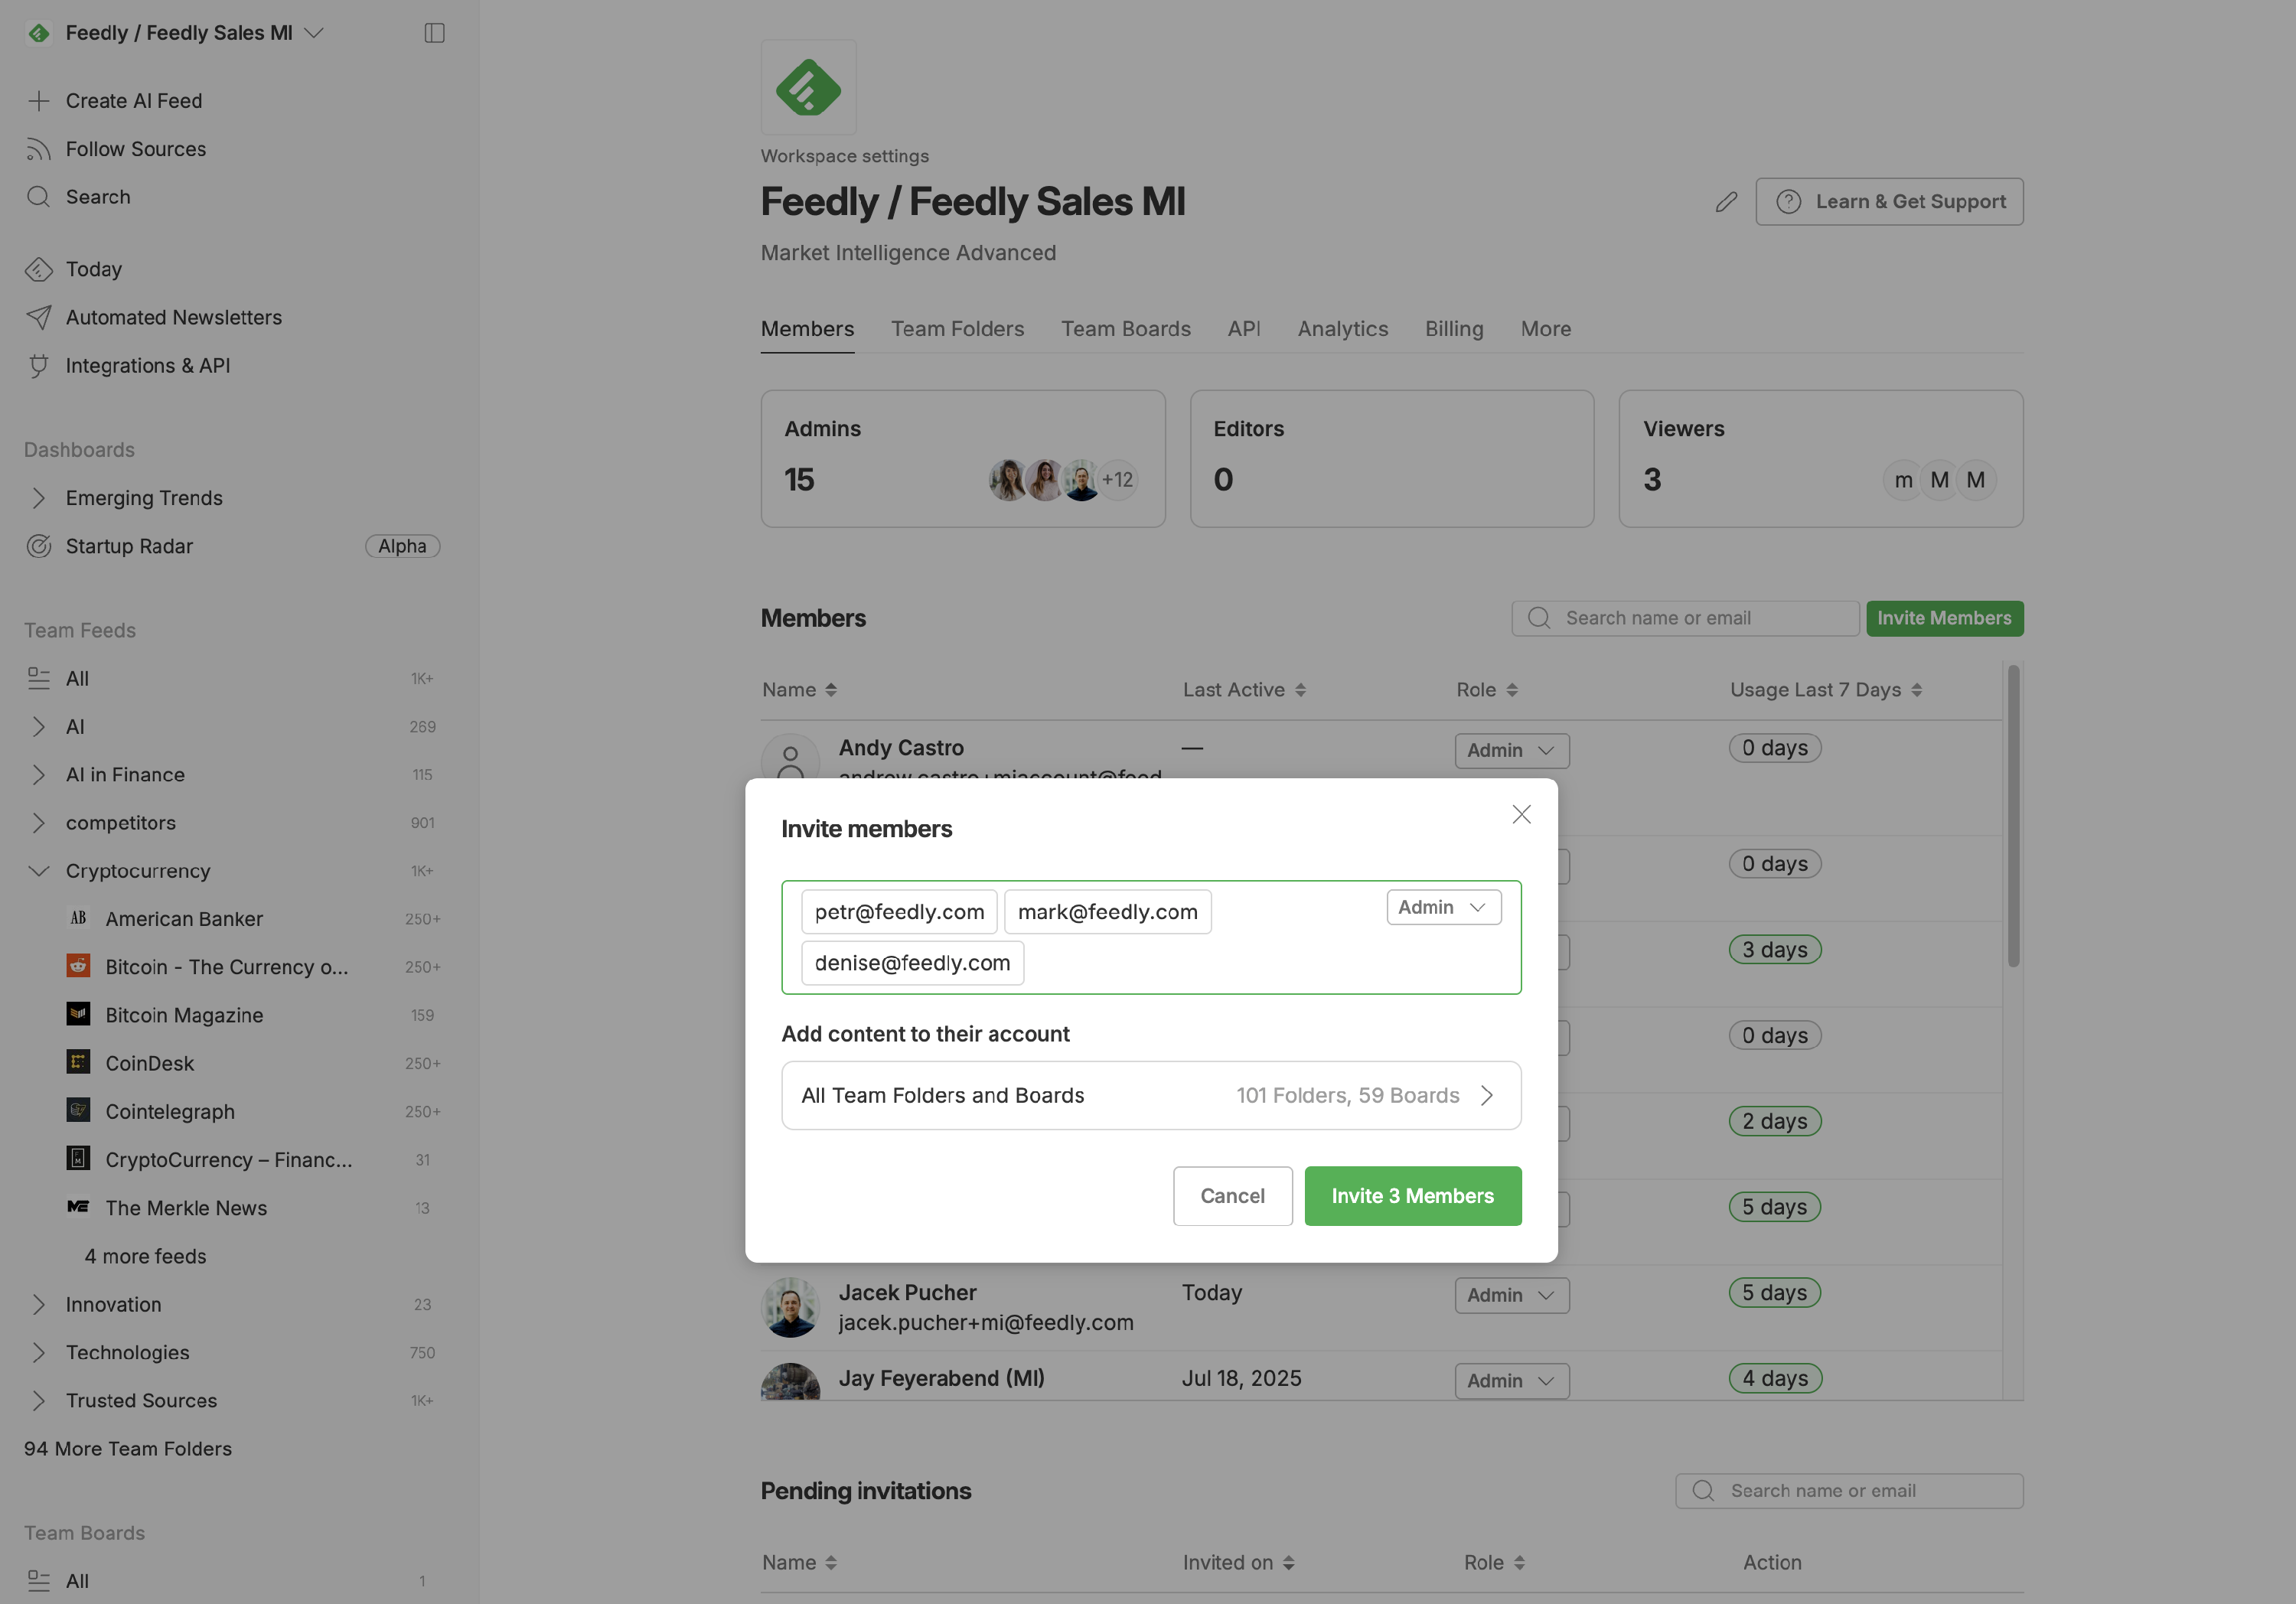
Task: Sort by Usage Last 7 Days
Action: pyautogui.click(x=1826, y=690)
